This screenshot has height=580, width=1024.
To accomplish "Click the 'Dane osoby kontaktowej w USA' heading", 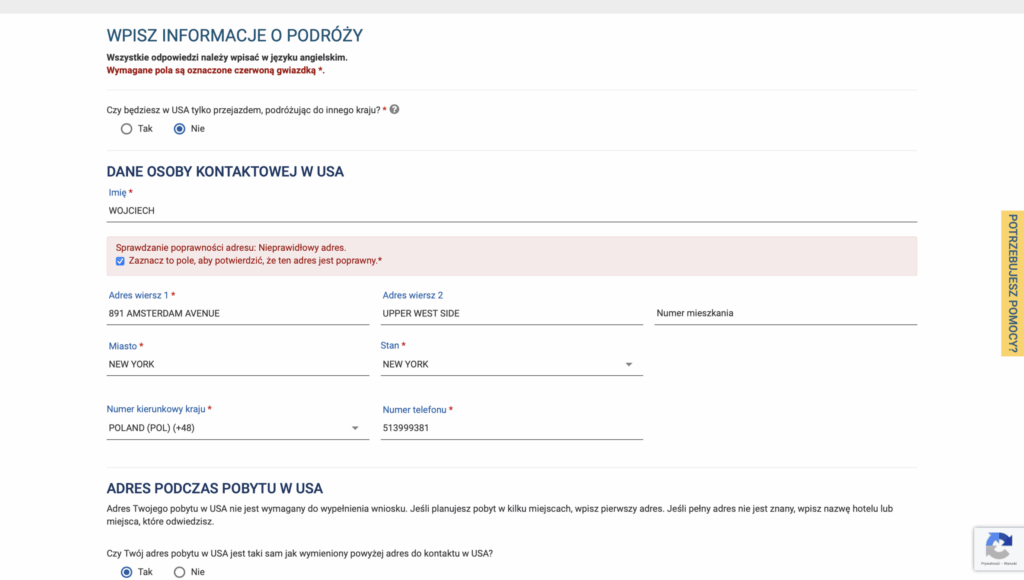I will click(225, 172).
